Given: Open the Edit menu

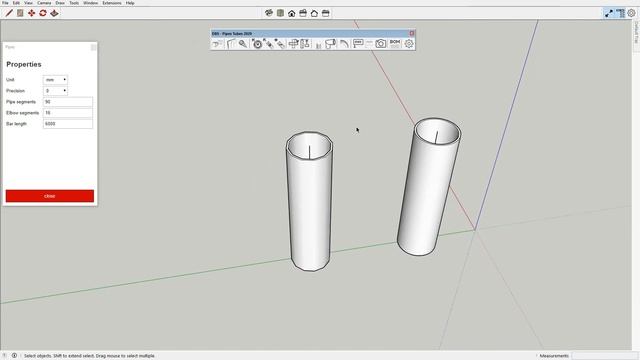Looking at the screenshot, I should point(16,3).
